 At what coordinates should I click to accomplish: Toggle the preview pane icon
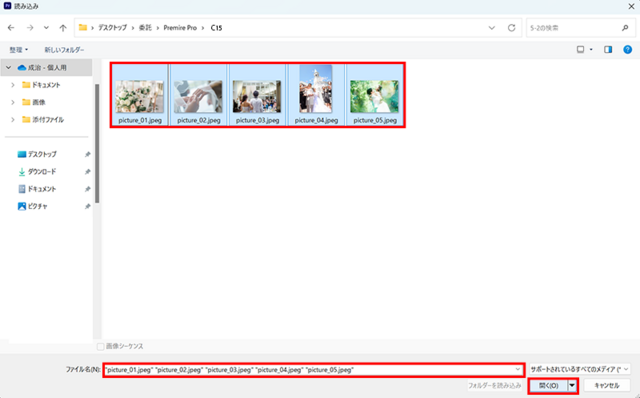[608, 49]
